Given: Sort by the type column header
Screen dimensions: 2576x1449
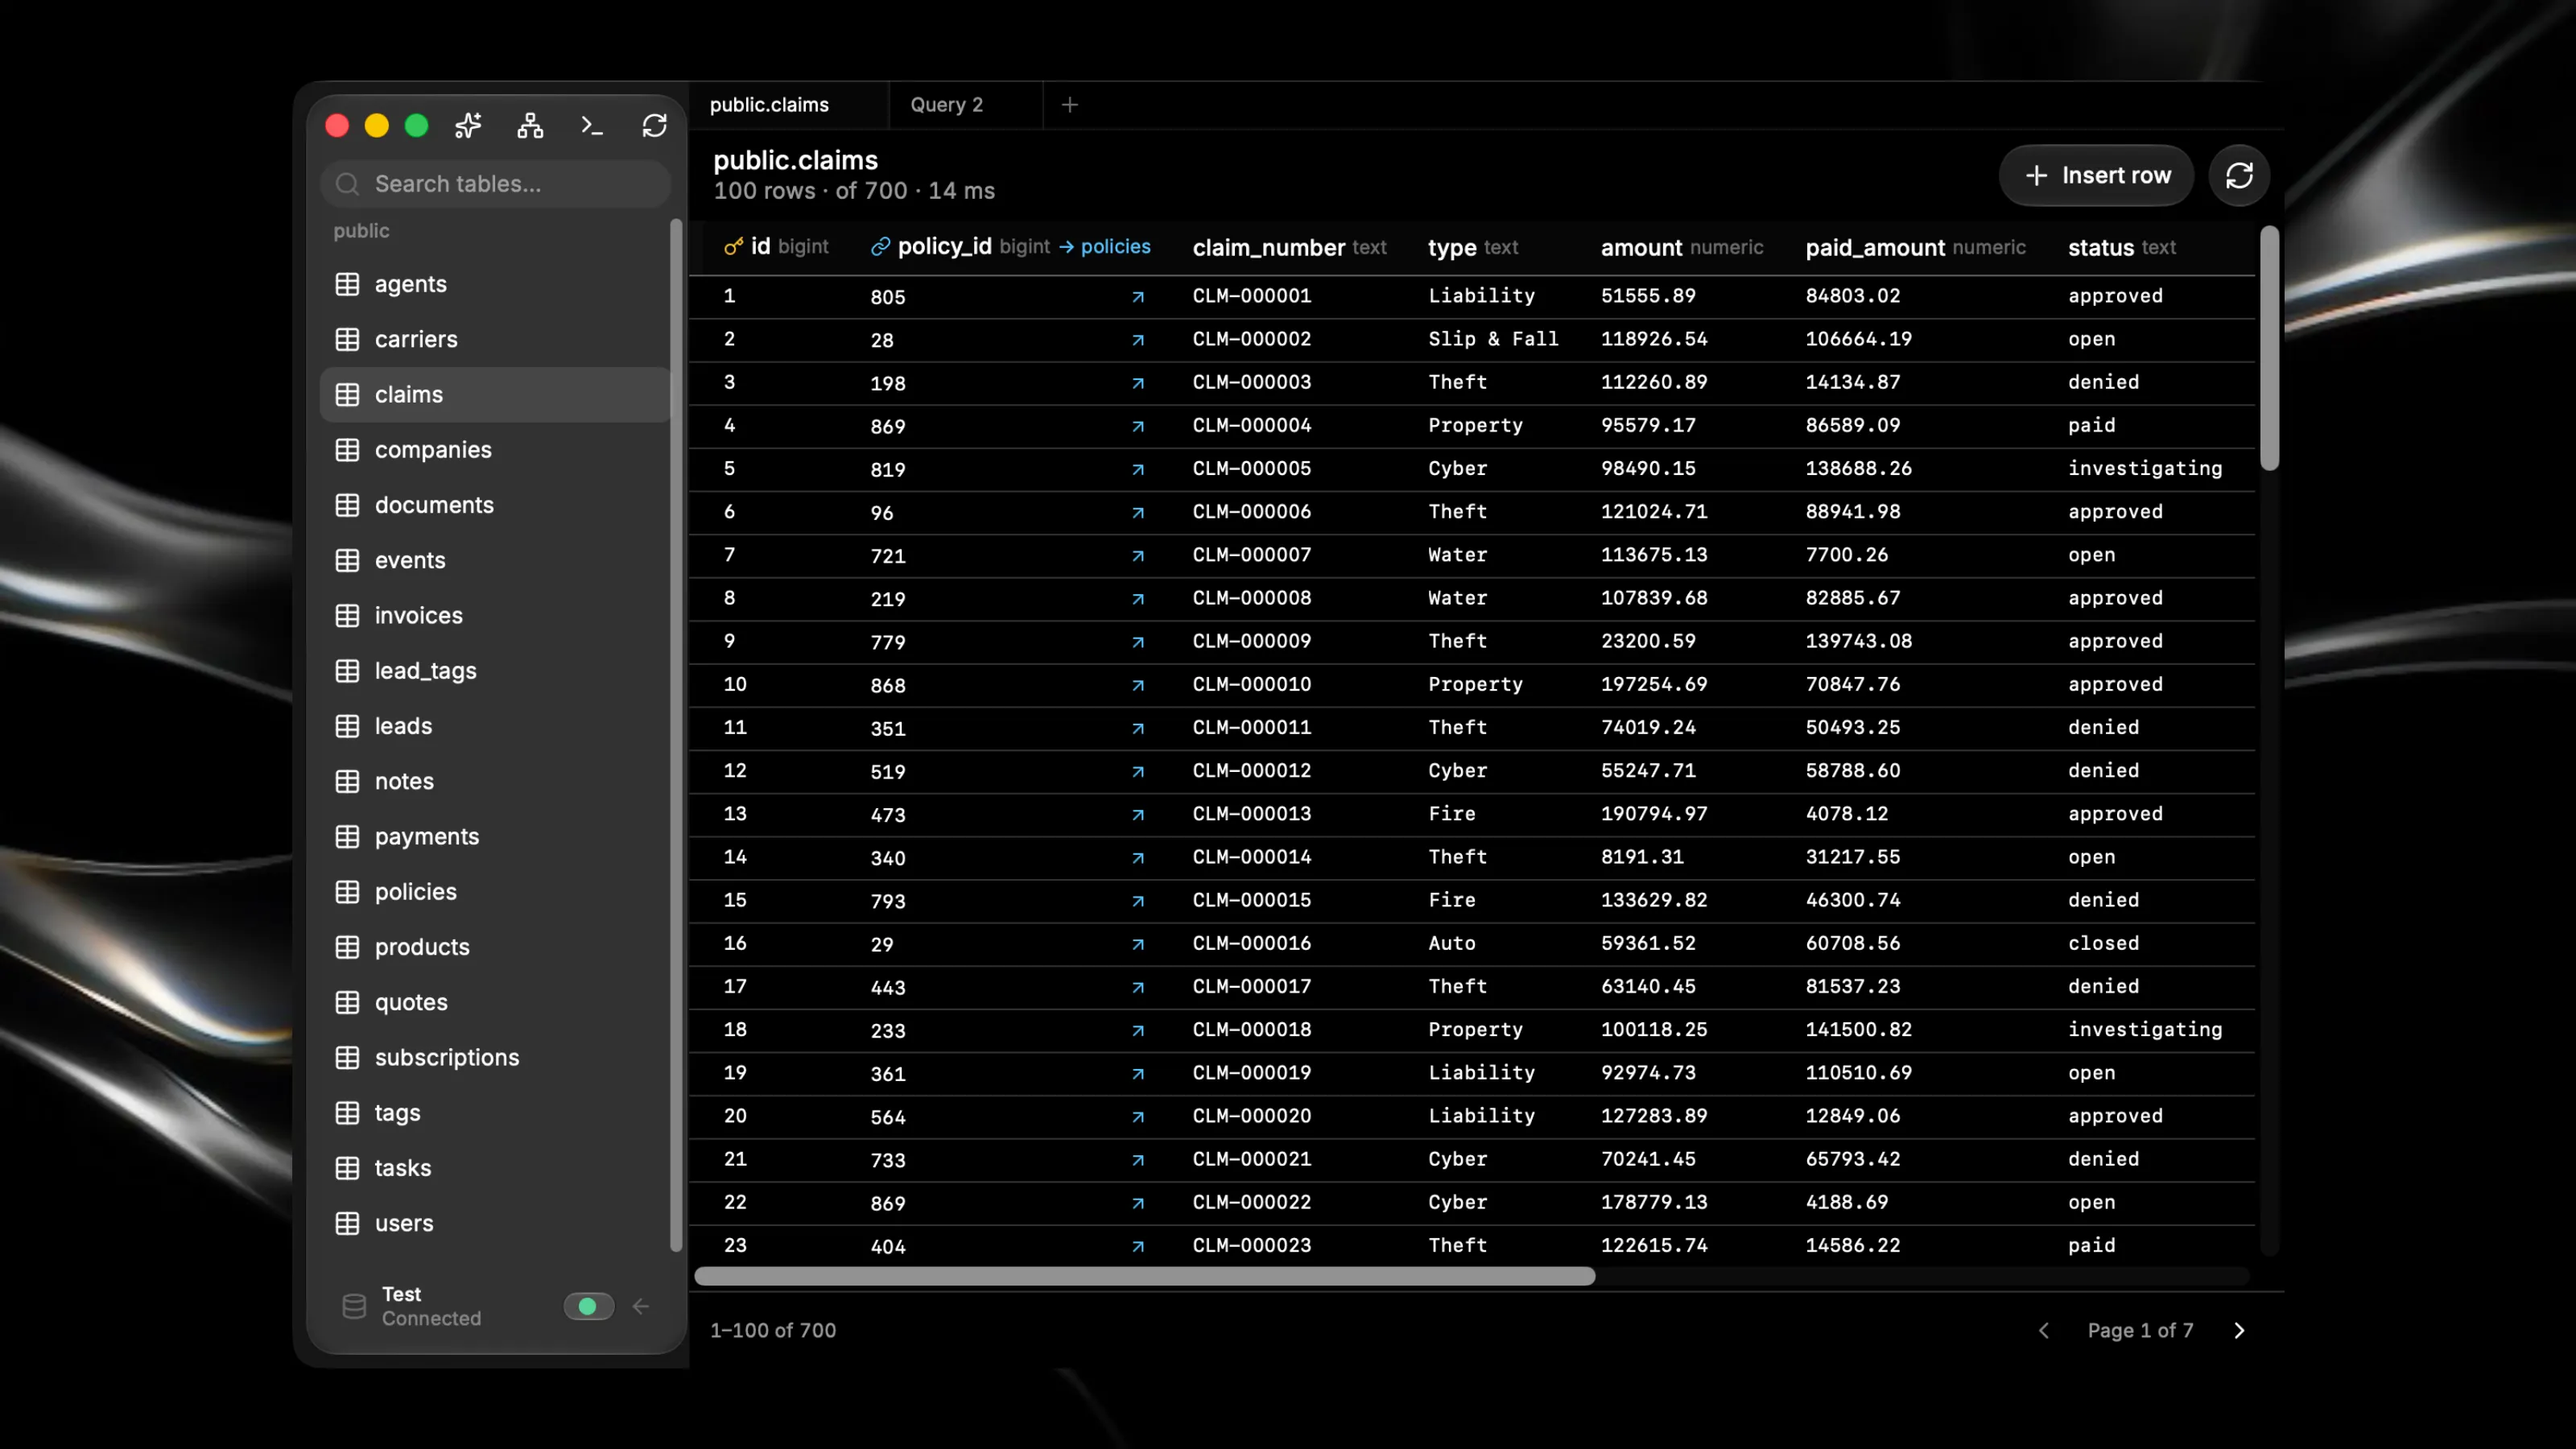Looking at the screenshot, I should [1472, 247].
